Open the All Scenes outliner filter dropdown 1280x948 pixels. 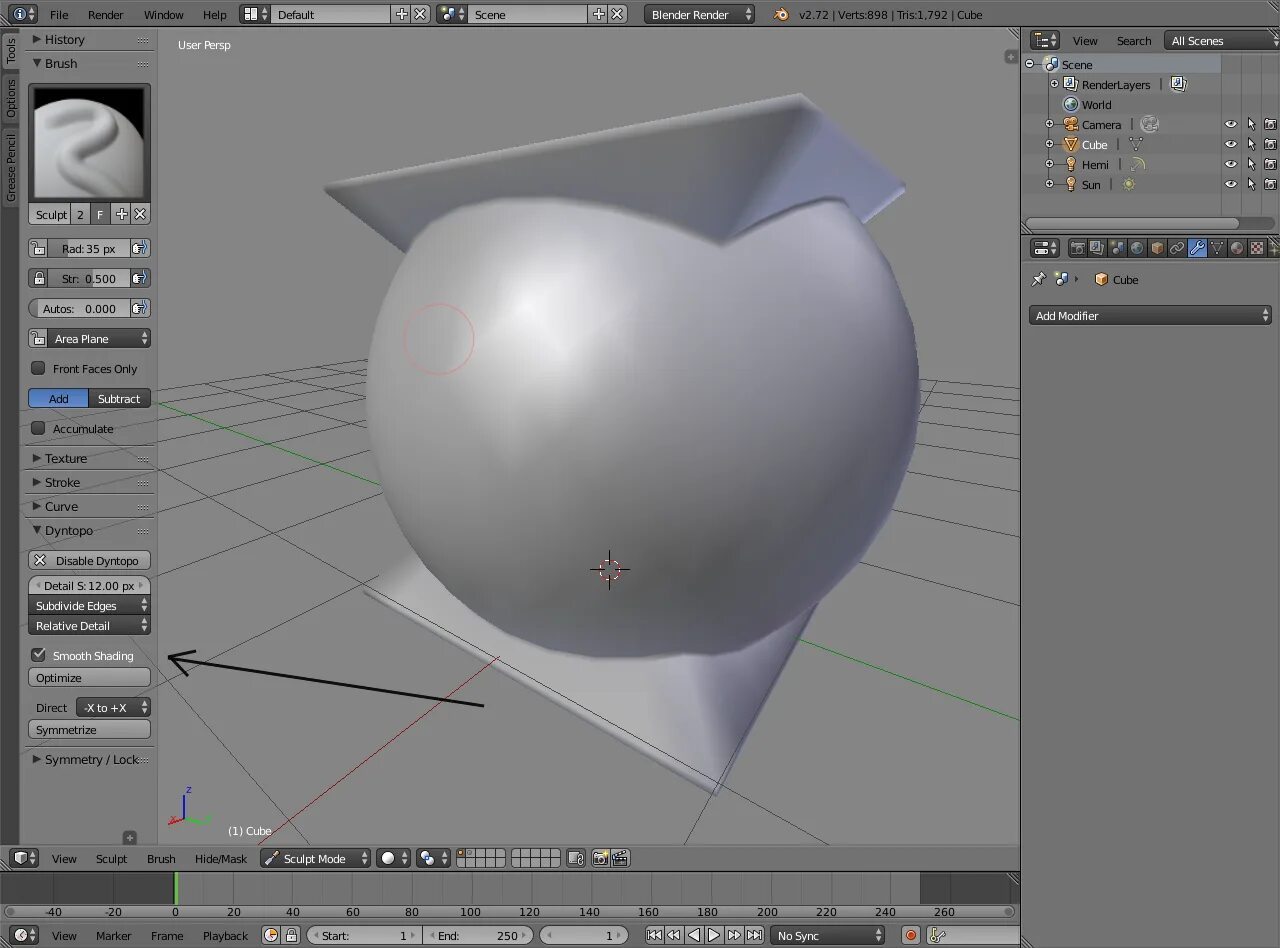[1222, 40]
